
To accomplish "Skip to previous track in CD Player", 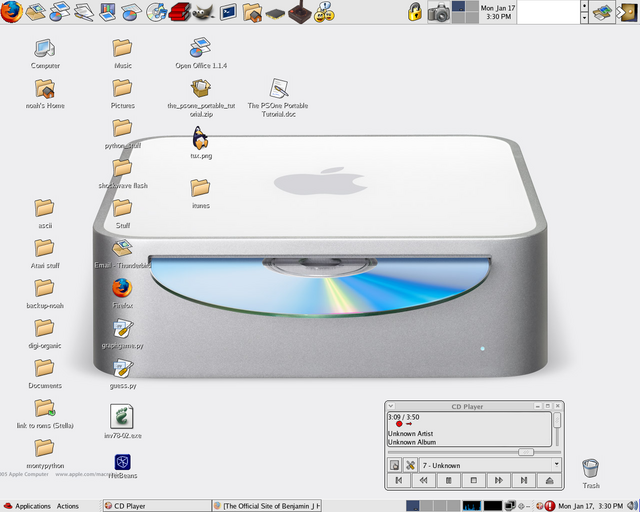I will click(x=399, y=480).
